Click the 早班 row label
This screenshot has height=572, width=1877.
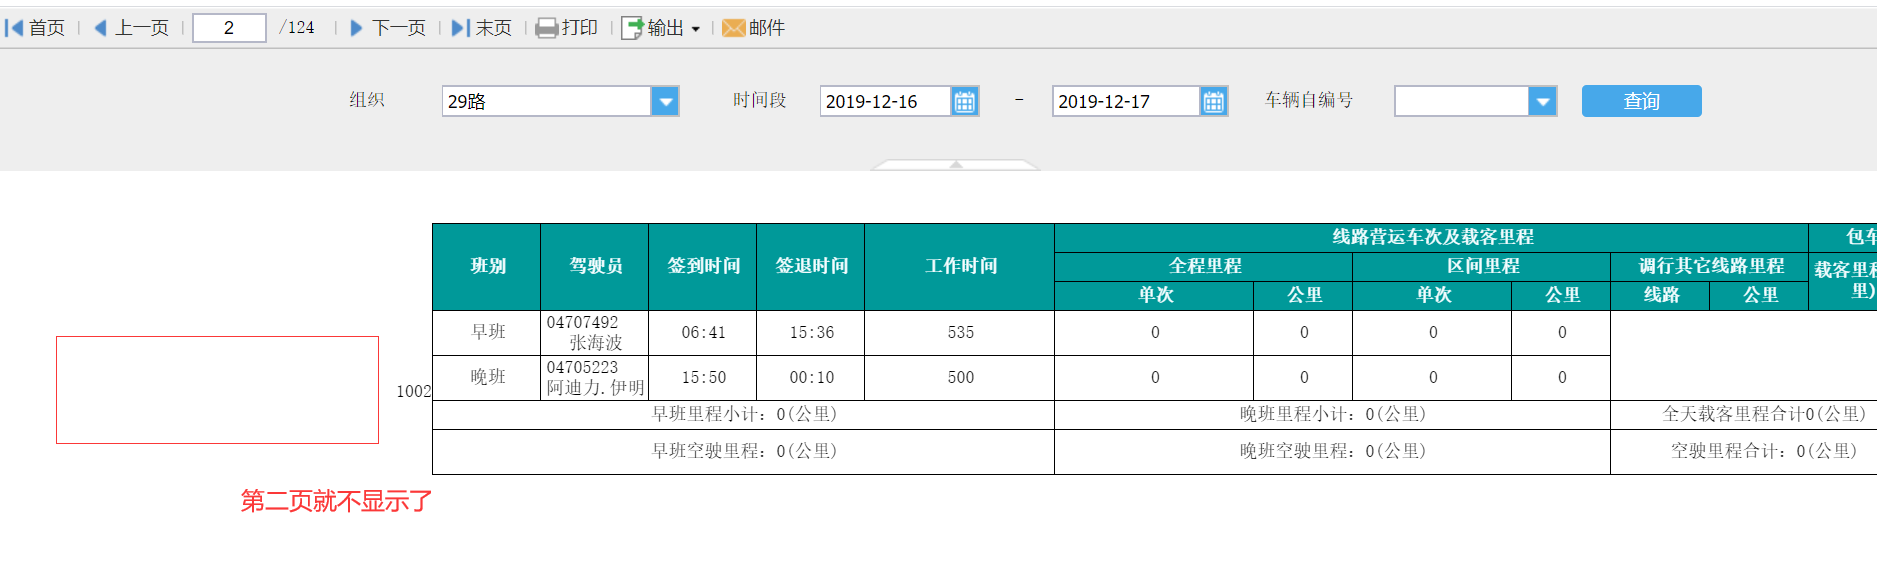click(x=487, y=333)
